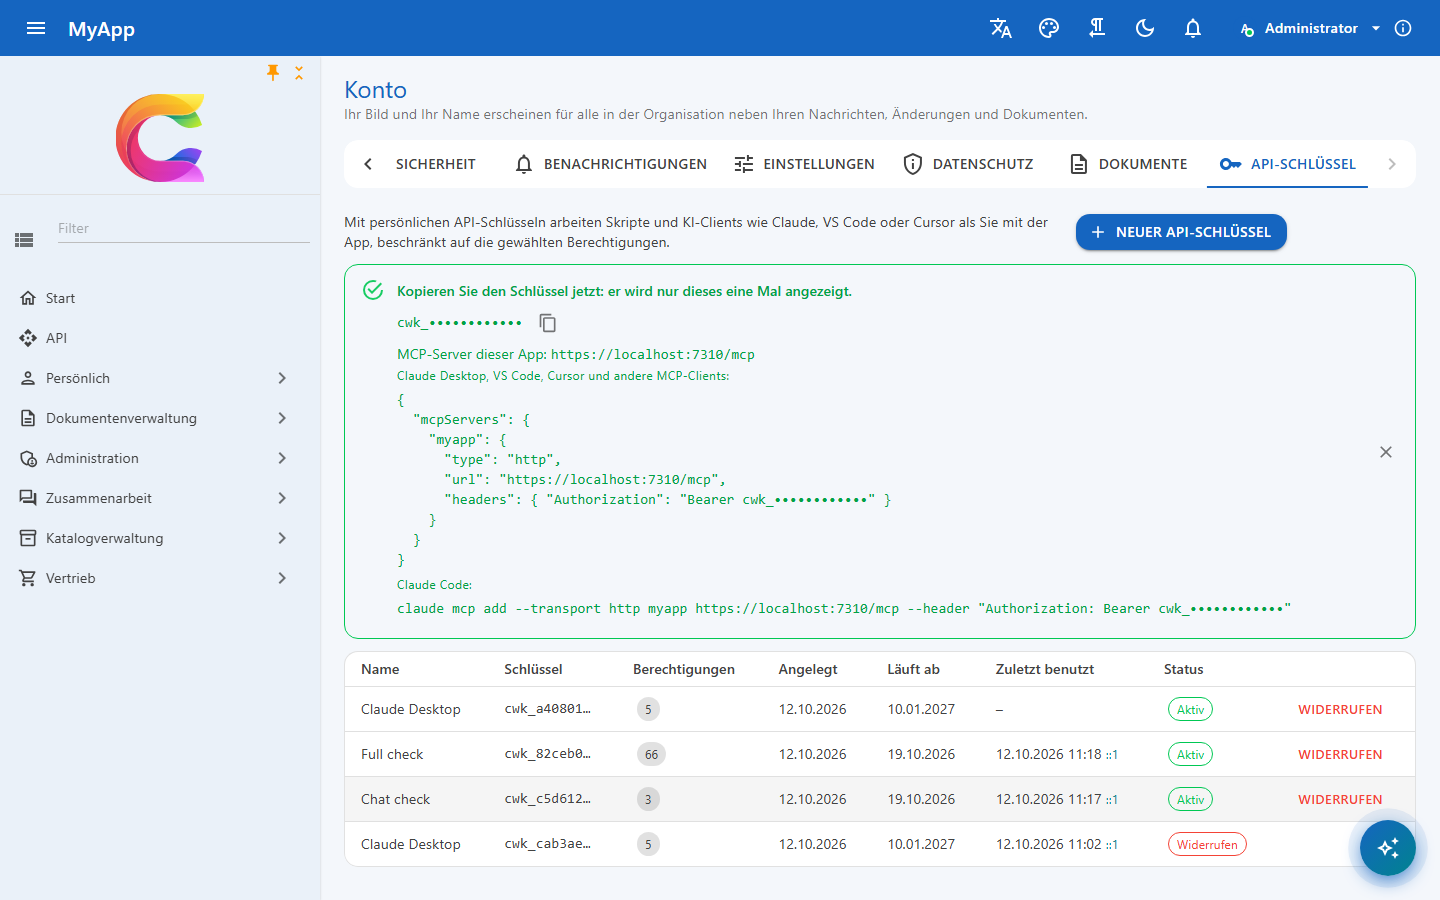
Task: Click permissions badge 3 for Chat check
Action: coord(648,799)
